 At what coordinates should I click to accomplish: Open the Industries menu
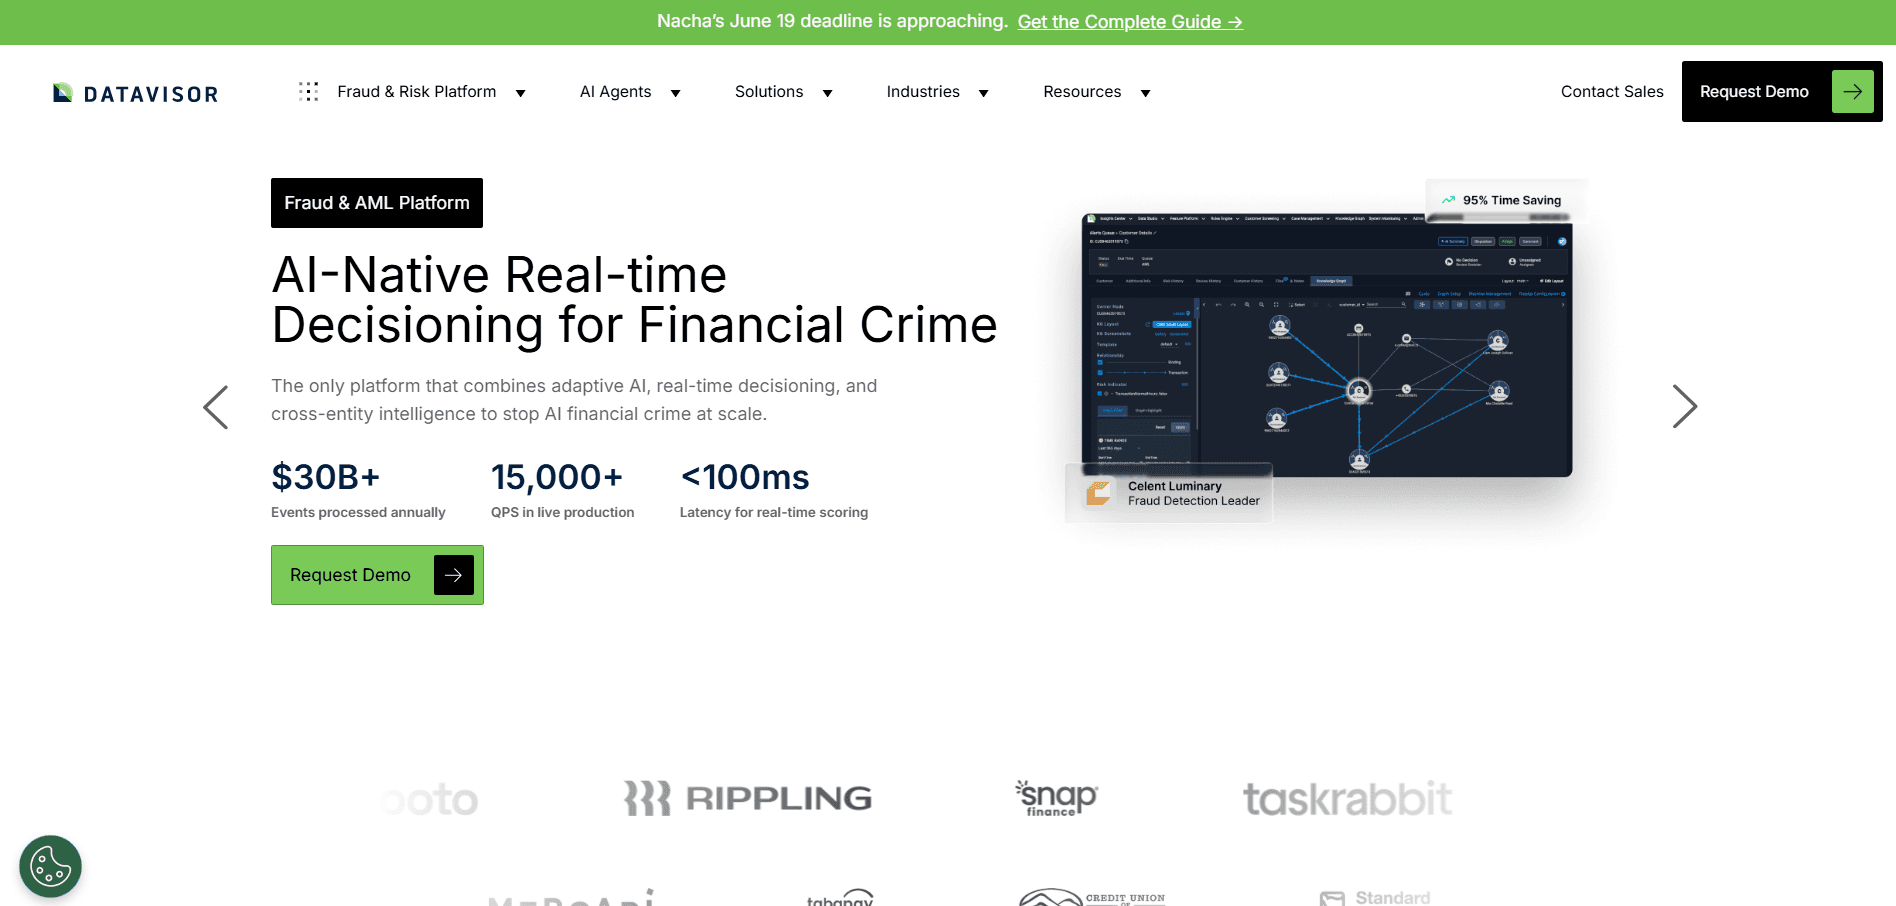(923, 92)
